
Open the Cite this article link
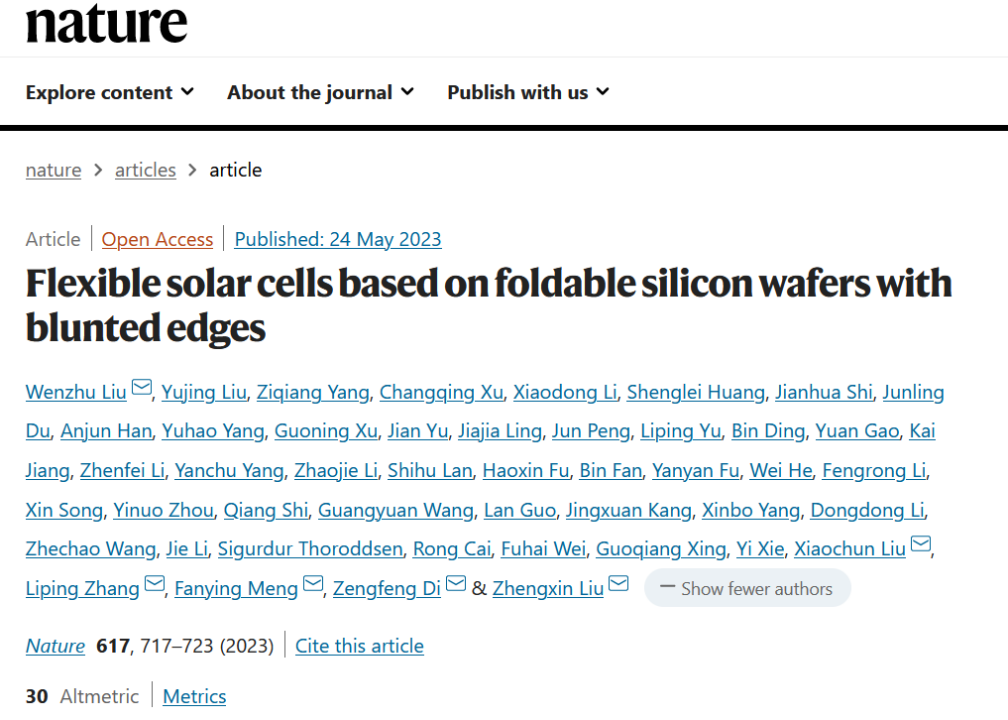pos(359,646)
